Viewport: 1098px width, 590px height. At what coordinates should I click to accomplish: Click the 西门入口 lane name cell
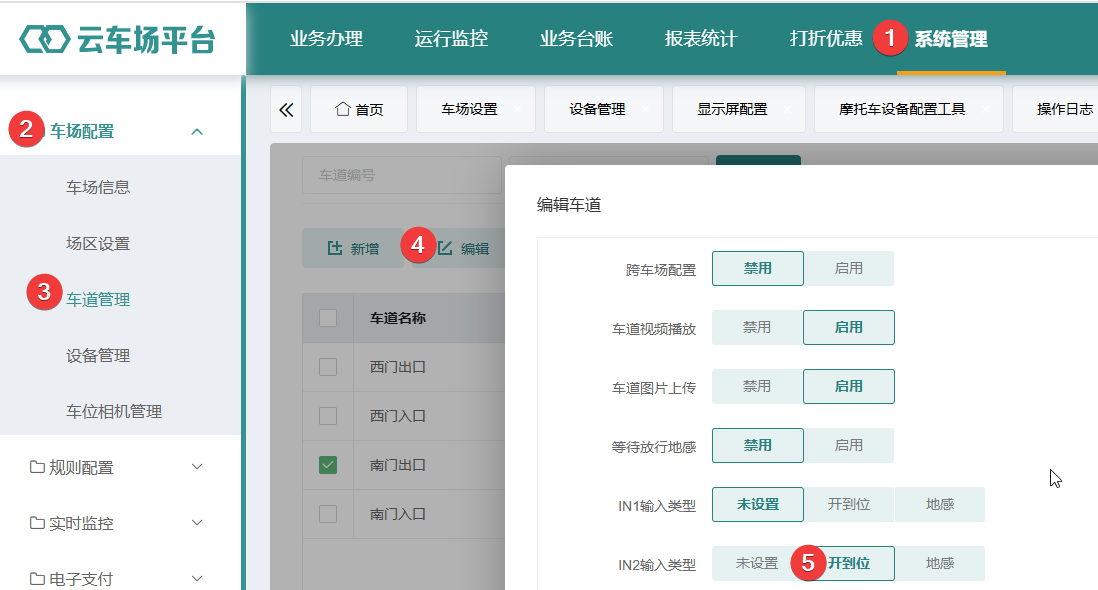tap(398, 416)
